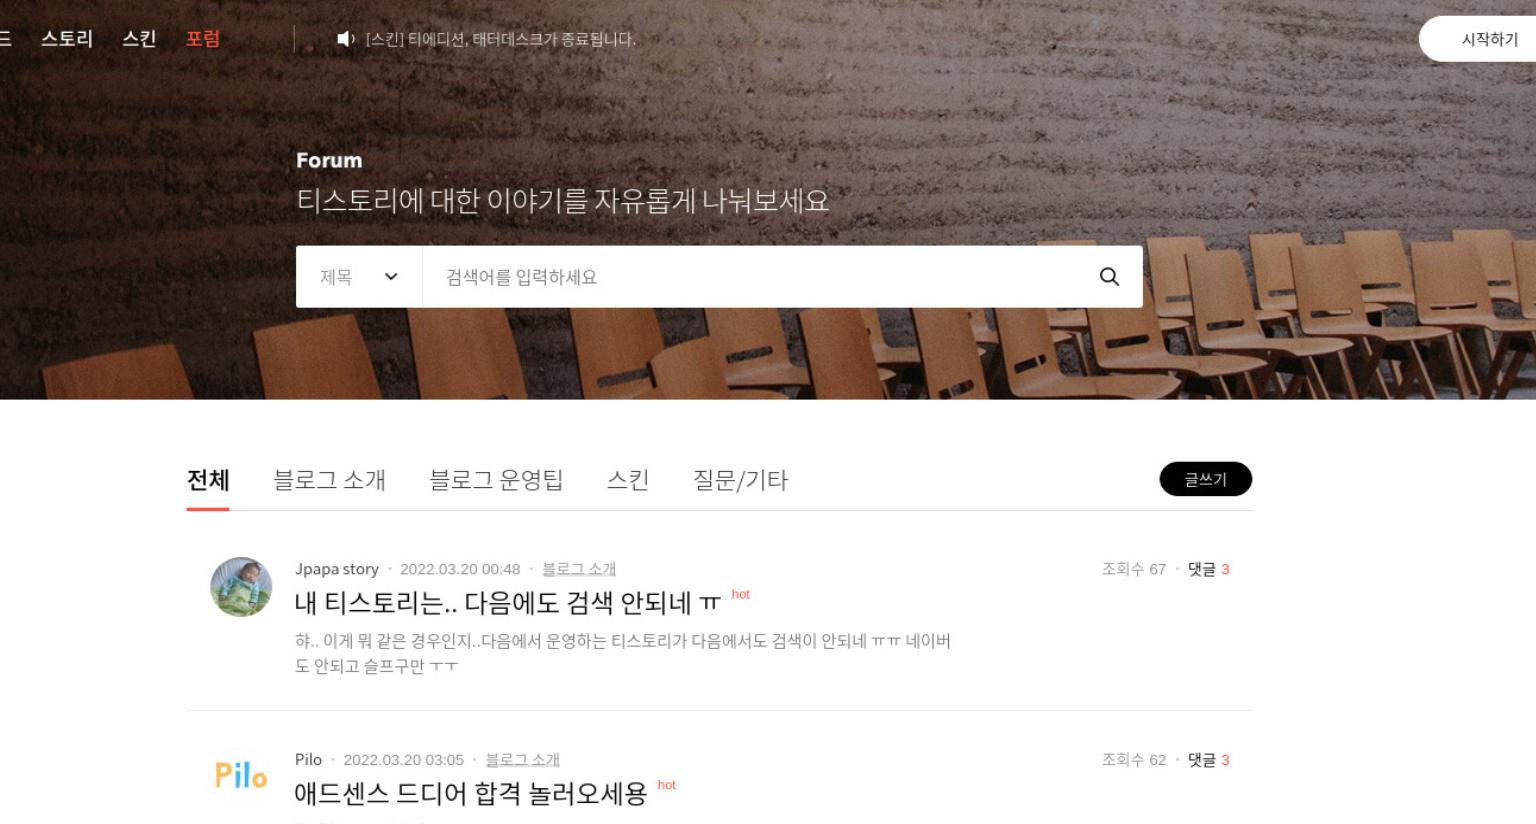This screenshot has width=1536, height=824.
Task: Open the Pilo profile avatar
Action: [241, 776]
